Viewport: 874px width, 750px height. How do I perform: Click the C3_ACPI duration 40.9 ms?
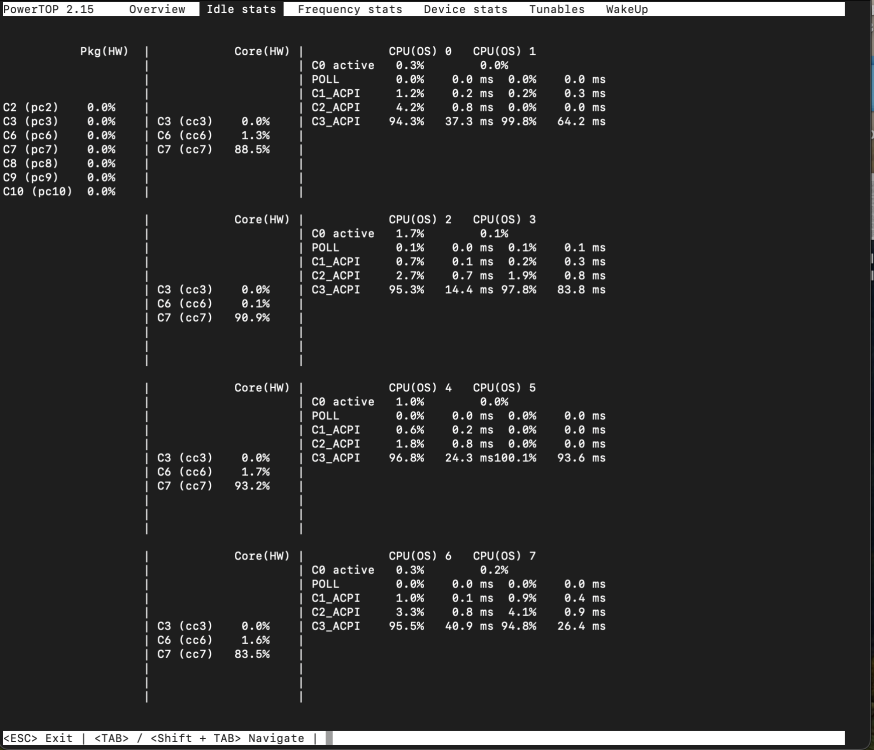tap(469, 626)
